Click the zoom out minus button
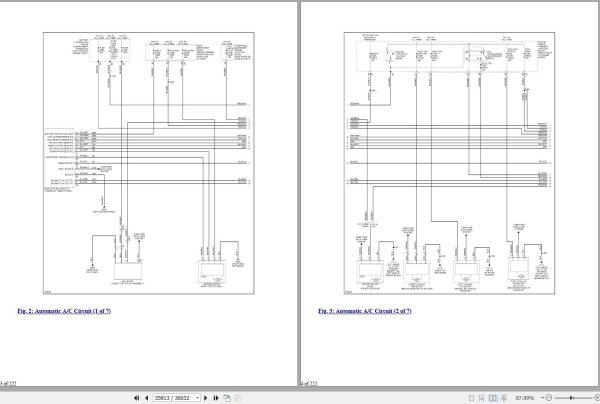This screenshot has height=404, width=600. pos(549,398)
